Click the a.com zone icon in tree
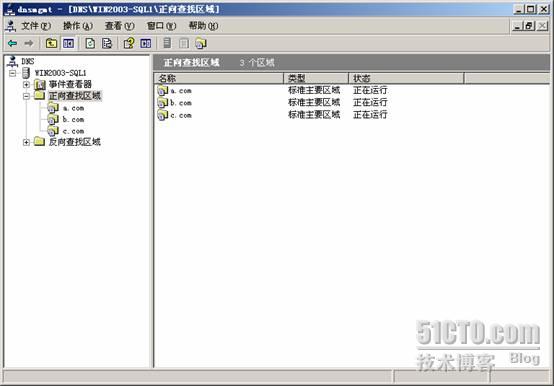The height and width of the screenshot is (386, 554). (53, 107)
